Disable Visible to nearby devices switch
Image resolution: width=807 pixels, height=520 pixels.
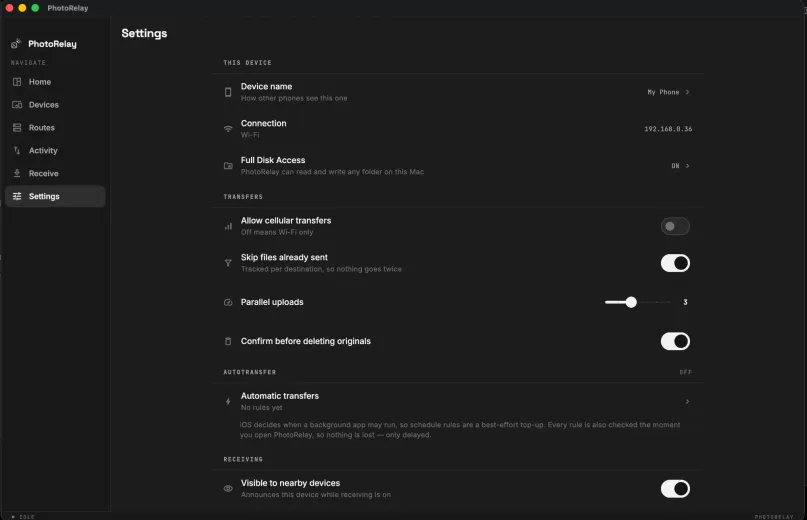click(x=675, y=489)
